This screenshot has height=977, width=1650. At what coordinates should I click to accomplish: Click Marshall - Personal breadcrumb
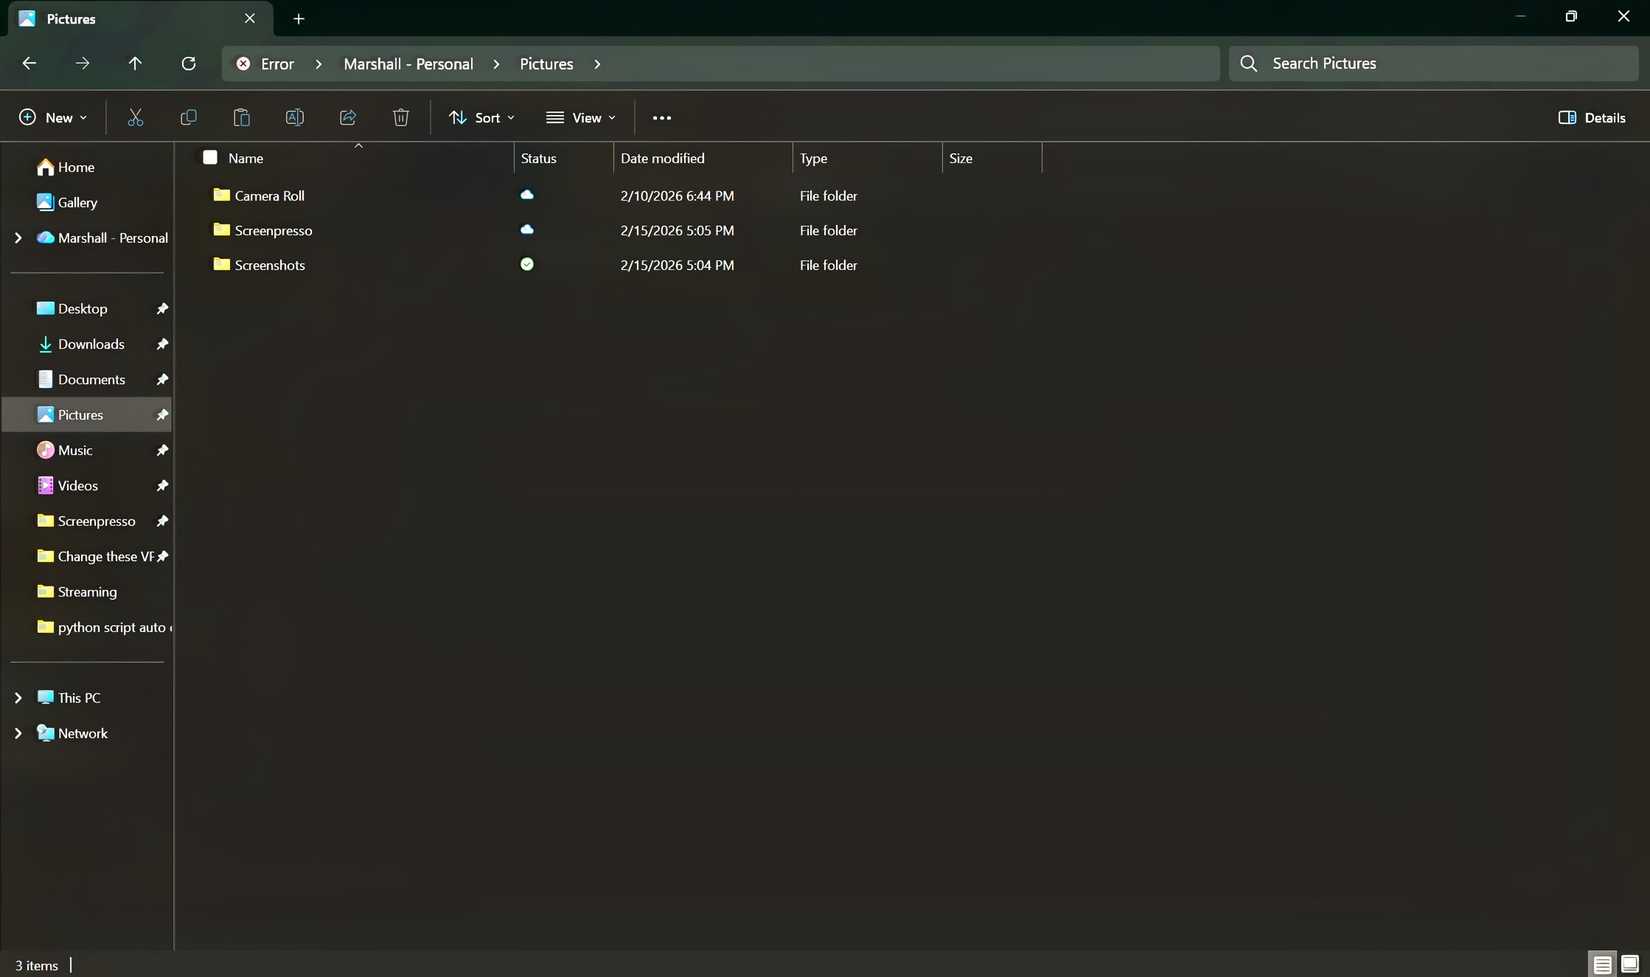[x=408, y=63]
